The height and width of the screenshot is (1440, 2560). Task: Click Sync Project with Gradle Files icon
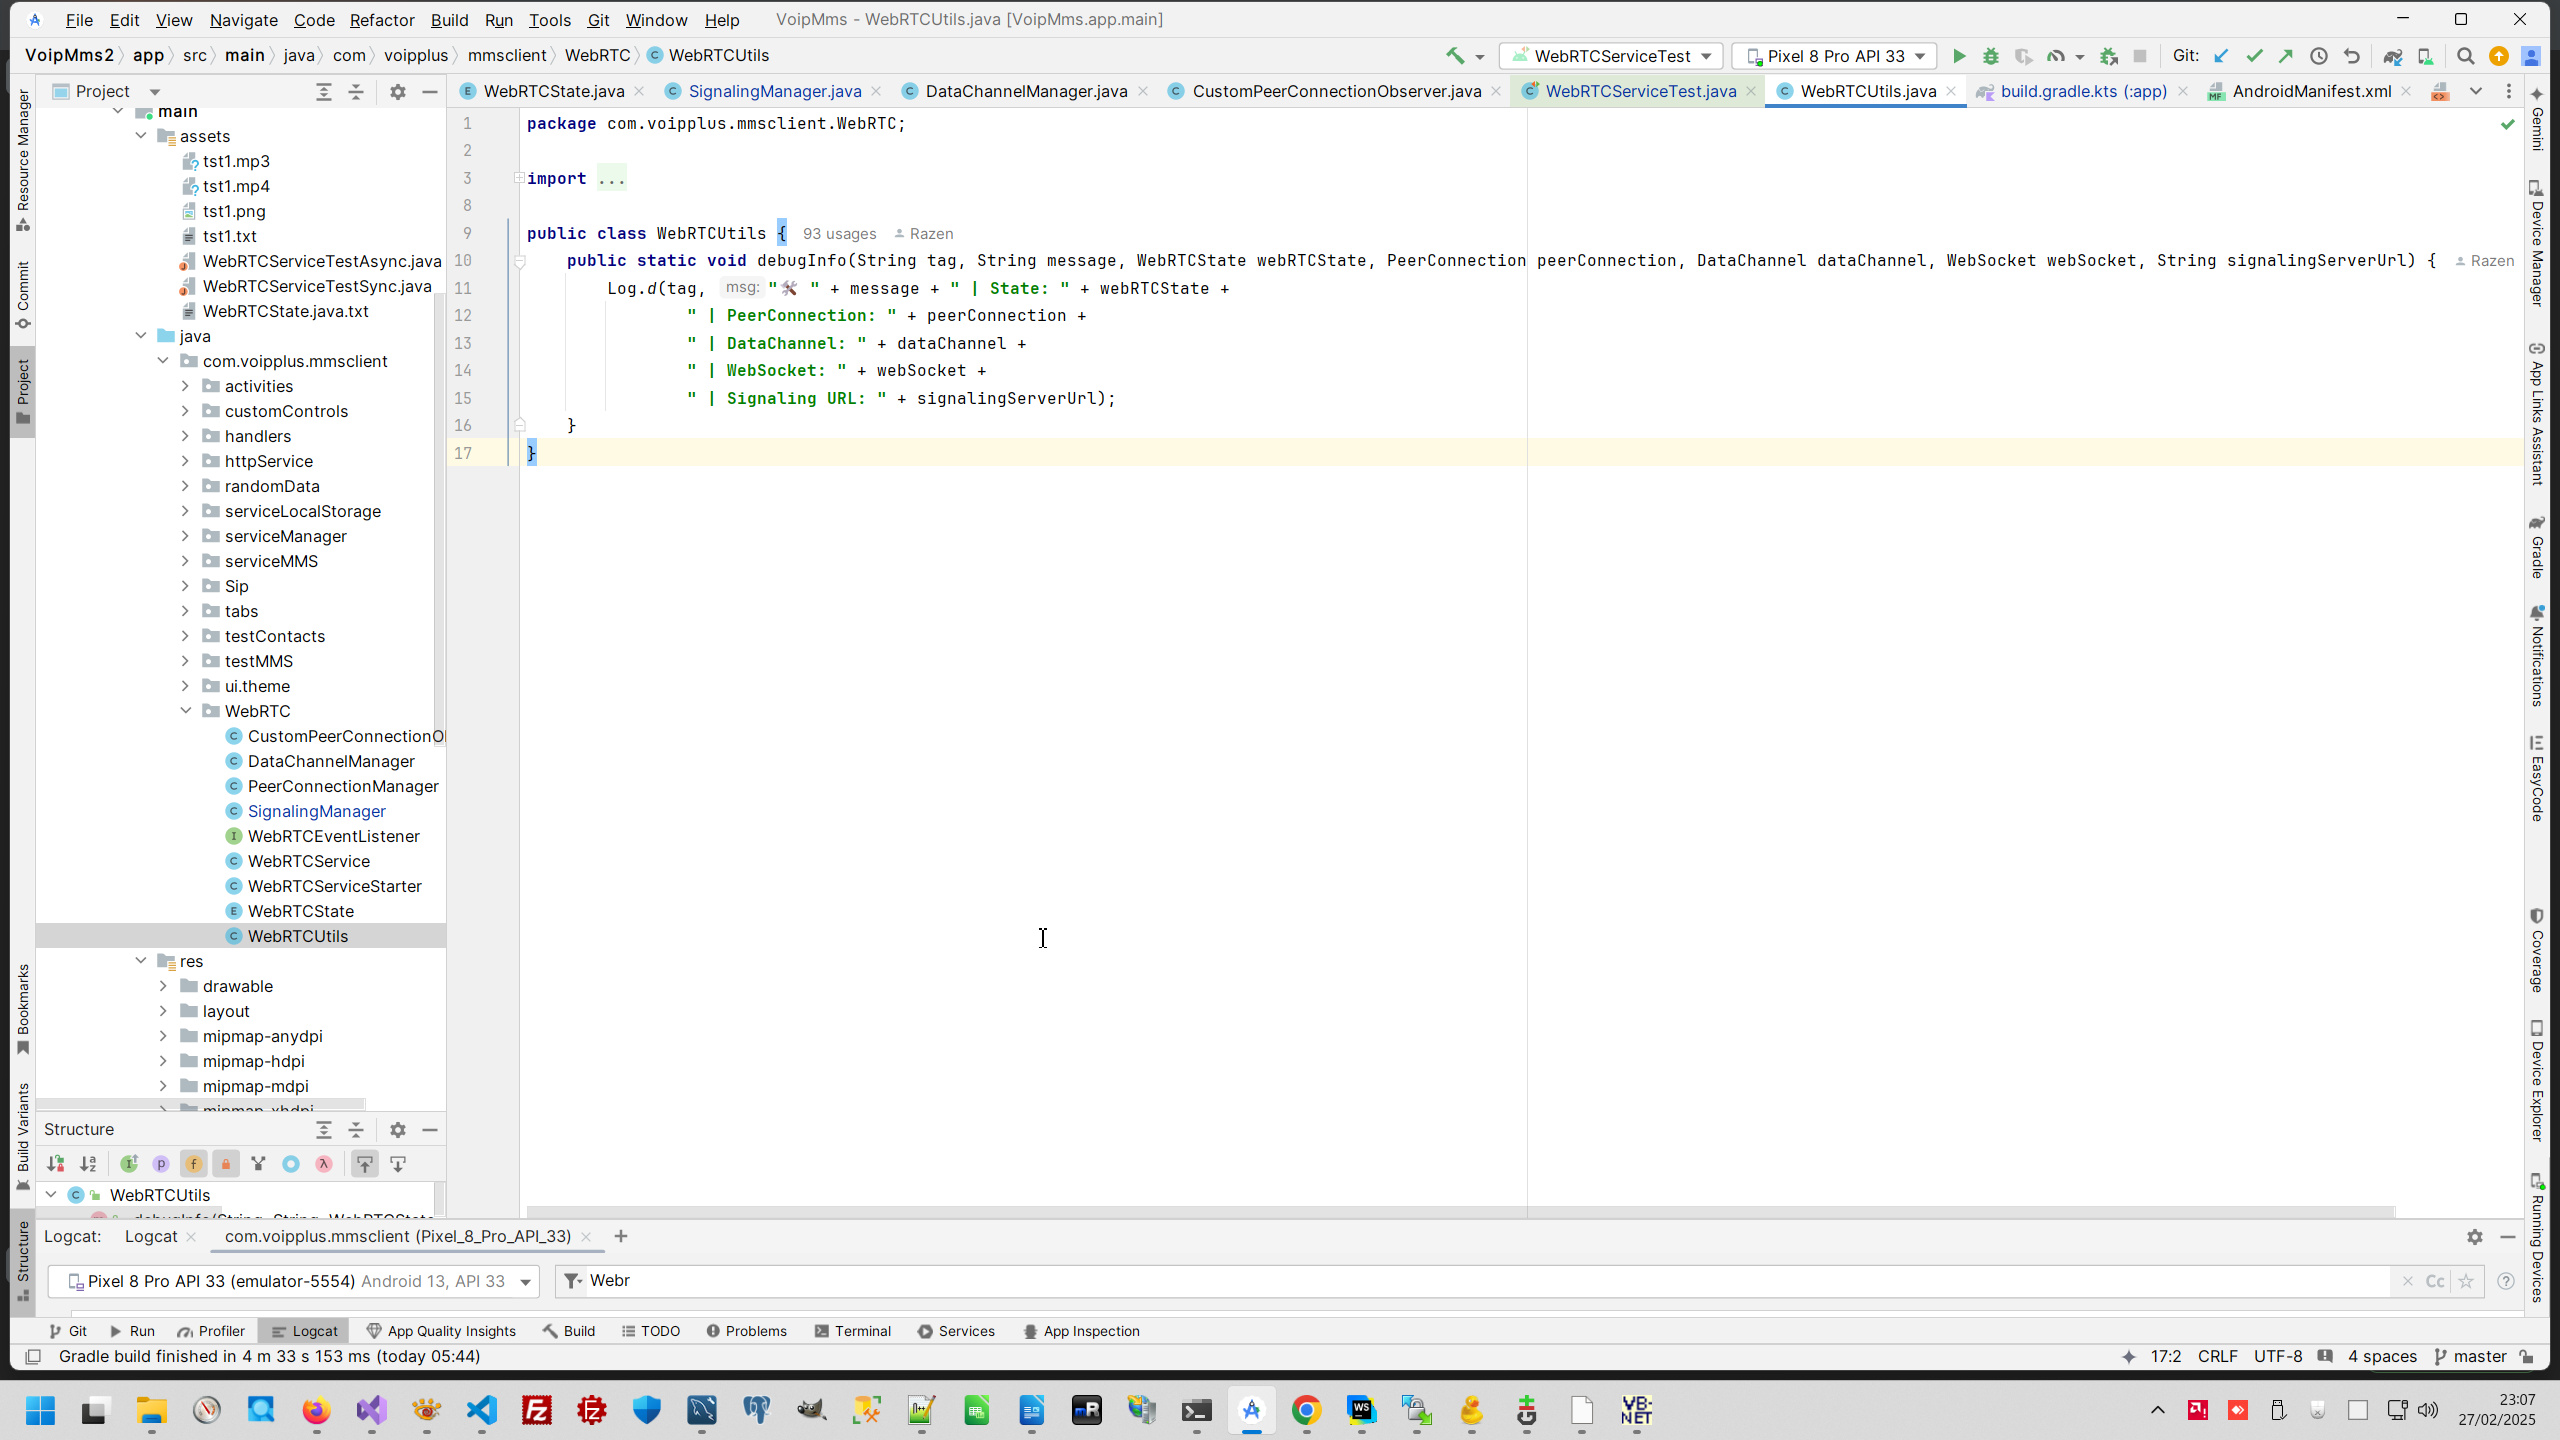coord(2392,56)
